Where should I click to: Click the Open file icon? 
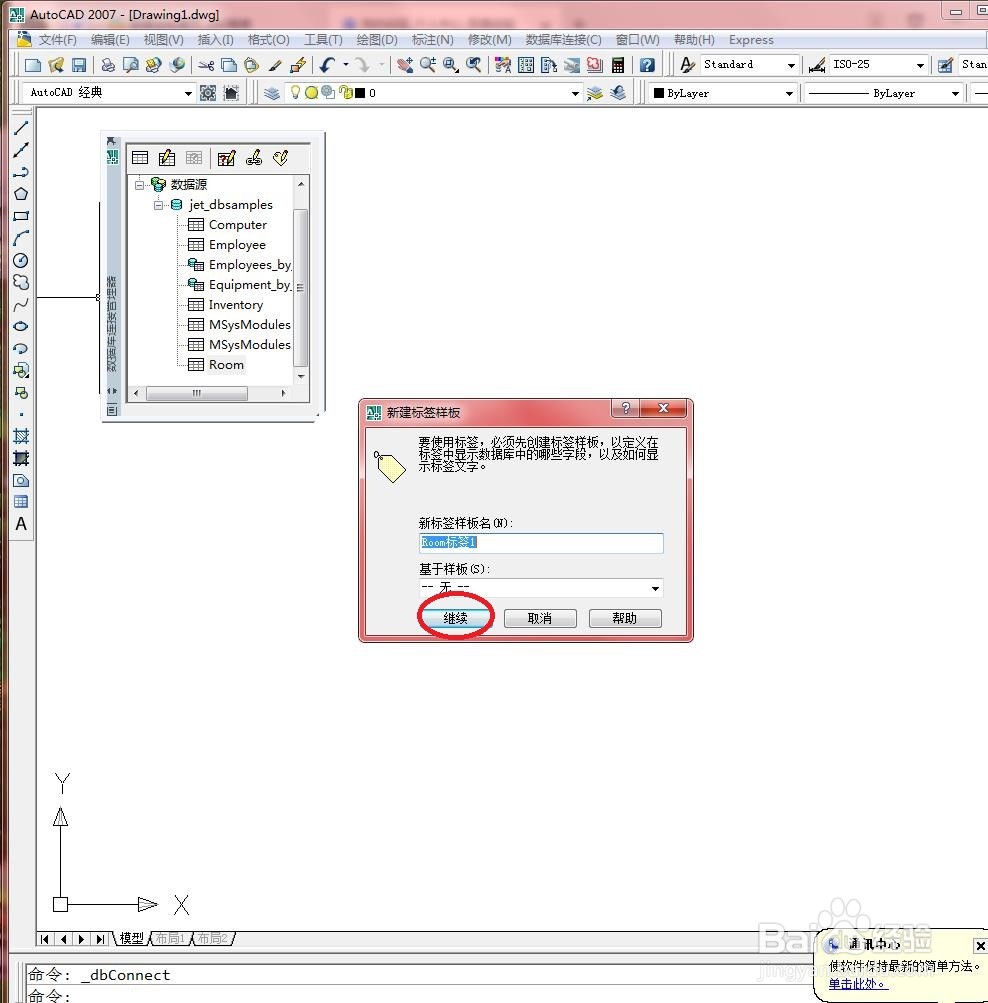56,65
